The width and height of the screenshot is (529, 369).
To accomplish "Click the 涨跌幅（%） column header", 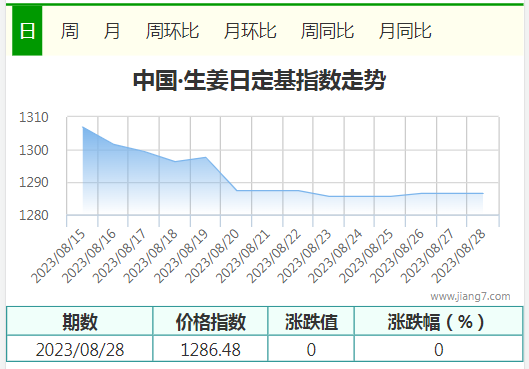I will pos(439,321).
